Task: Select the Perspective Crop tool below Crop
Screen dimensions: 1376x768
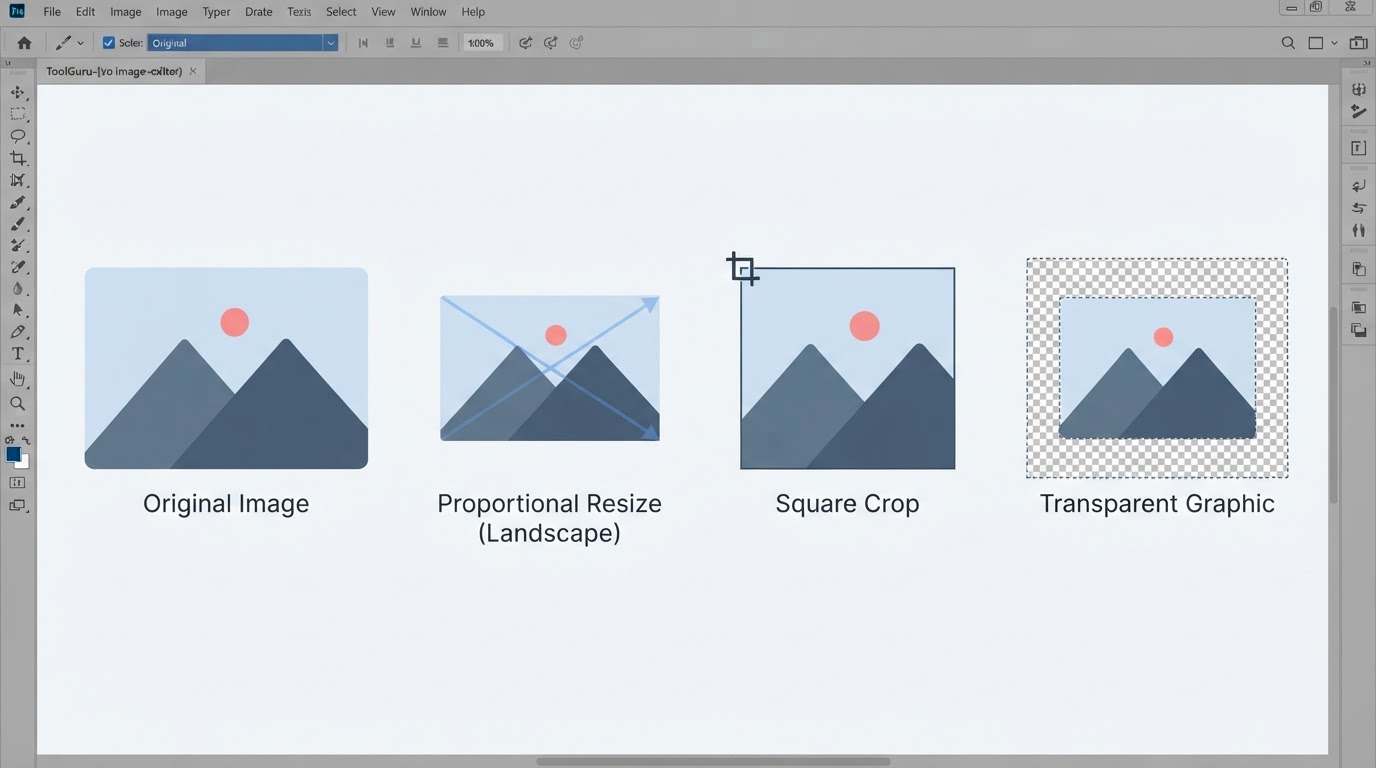Action: pos(17,180)
